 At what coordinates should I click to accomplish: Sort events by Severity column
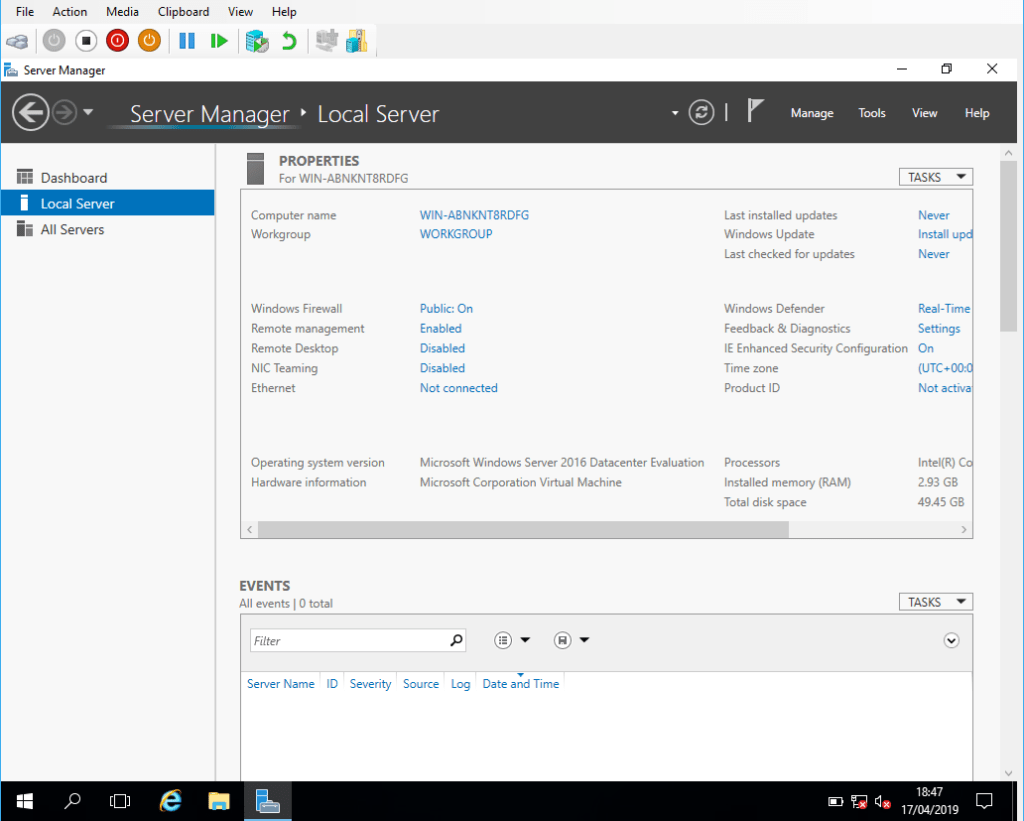[x=370, y=684]
